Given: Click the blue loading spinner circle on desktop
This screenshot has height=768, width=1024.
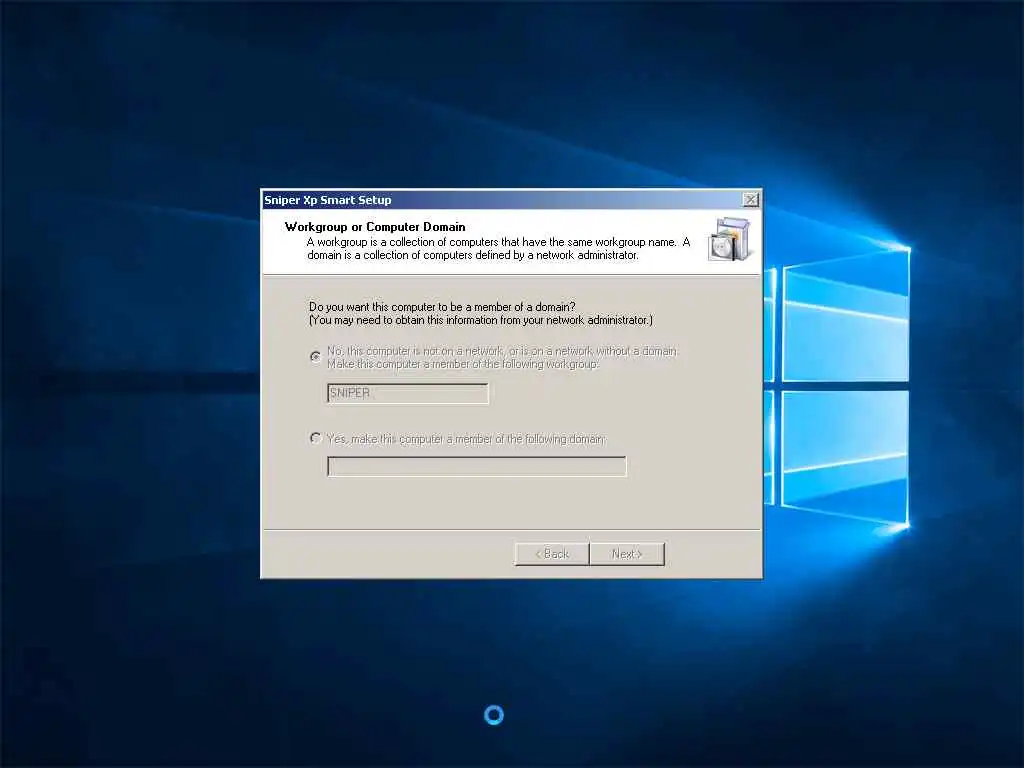Looking at the screenshot, I should 494,715.
